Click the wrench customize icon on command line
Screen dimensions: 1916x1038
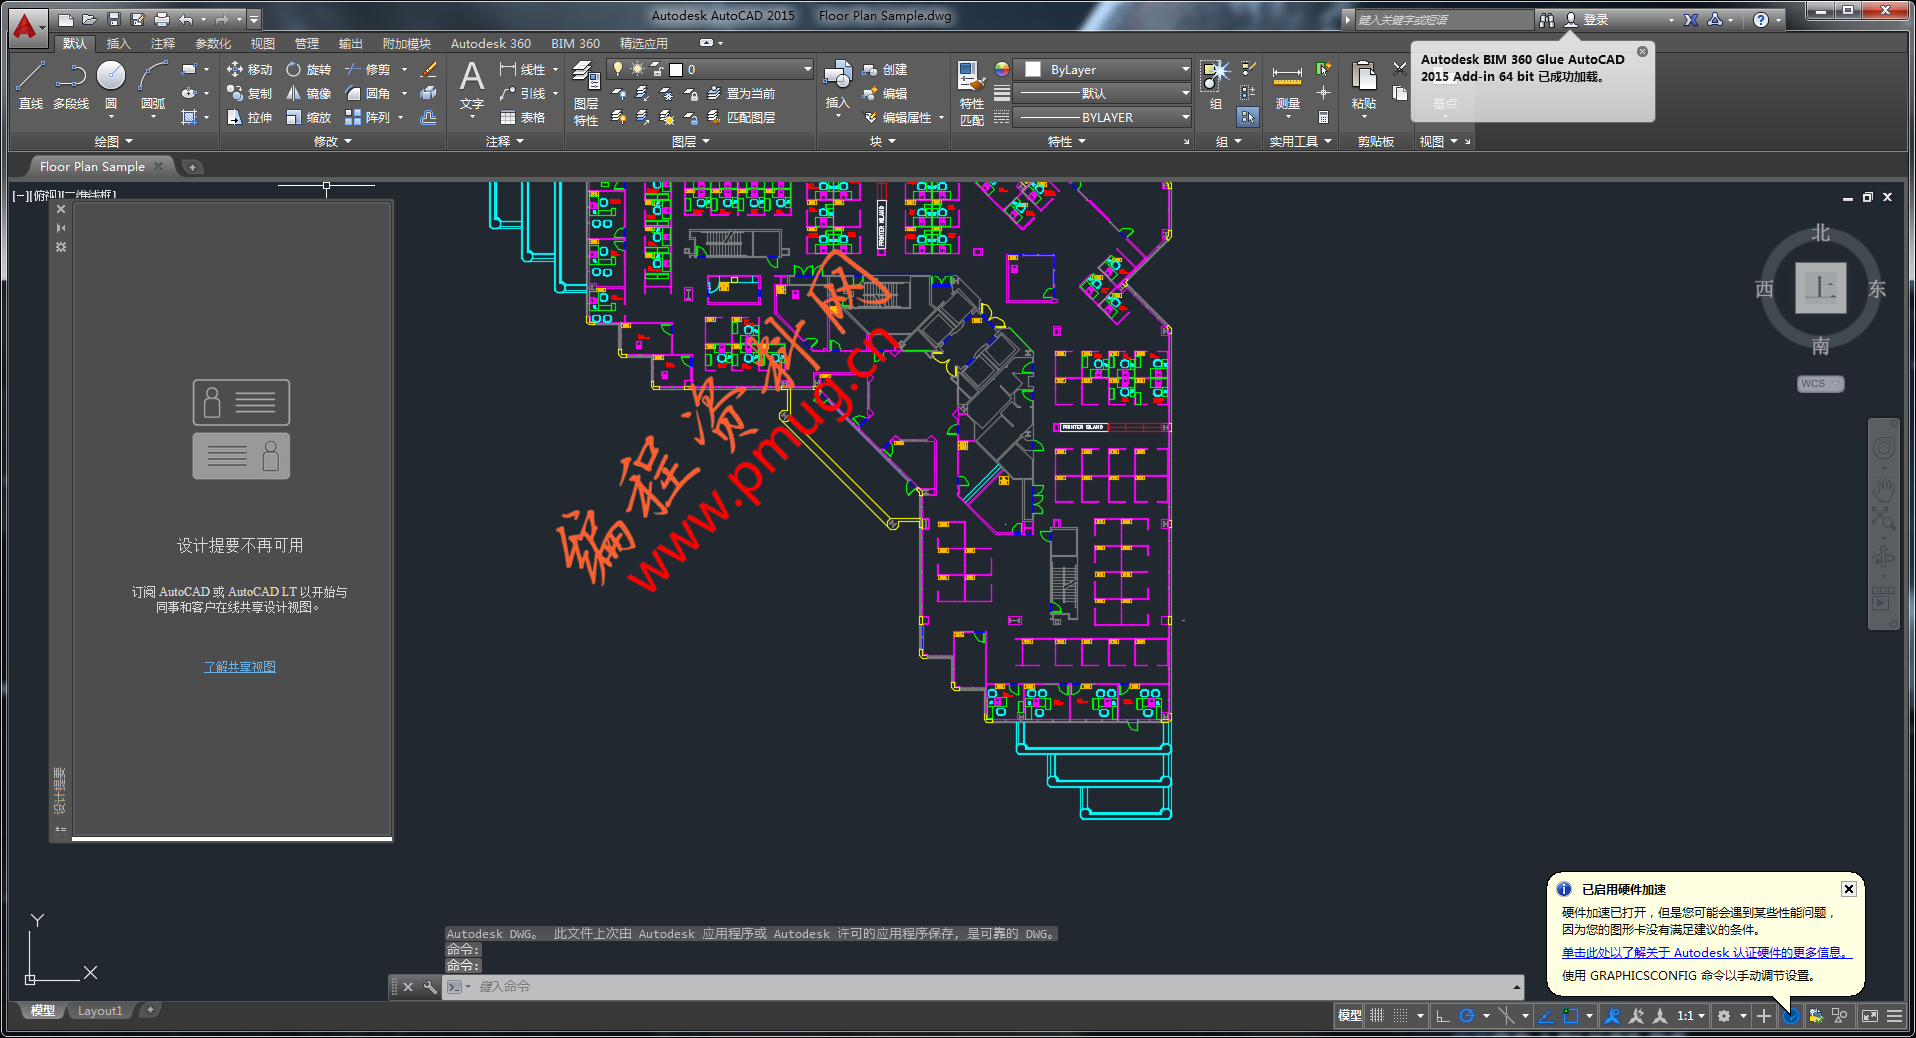430,987
